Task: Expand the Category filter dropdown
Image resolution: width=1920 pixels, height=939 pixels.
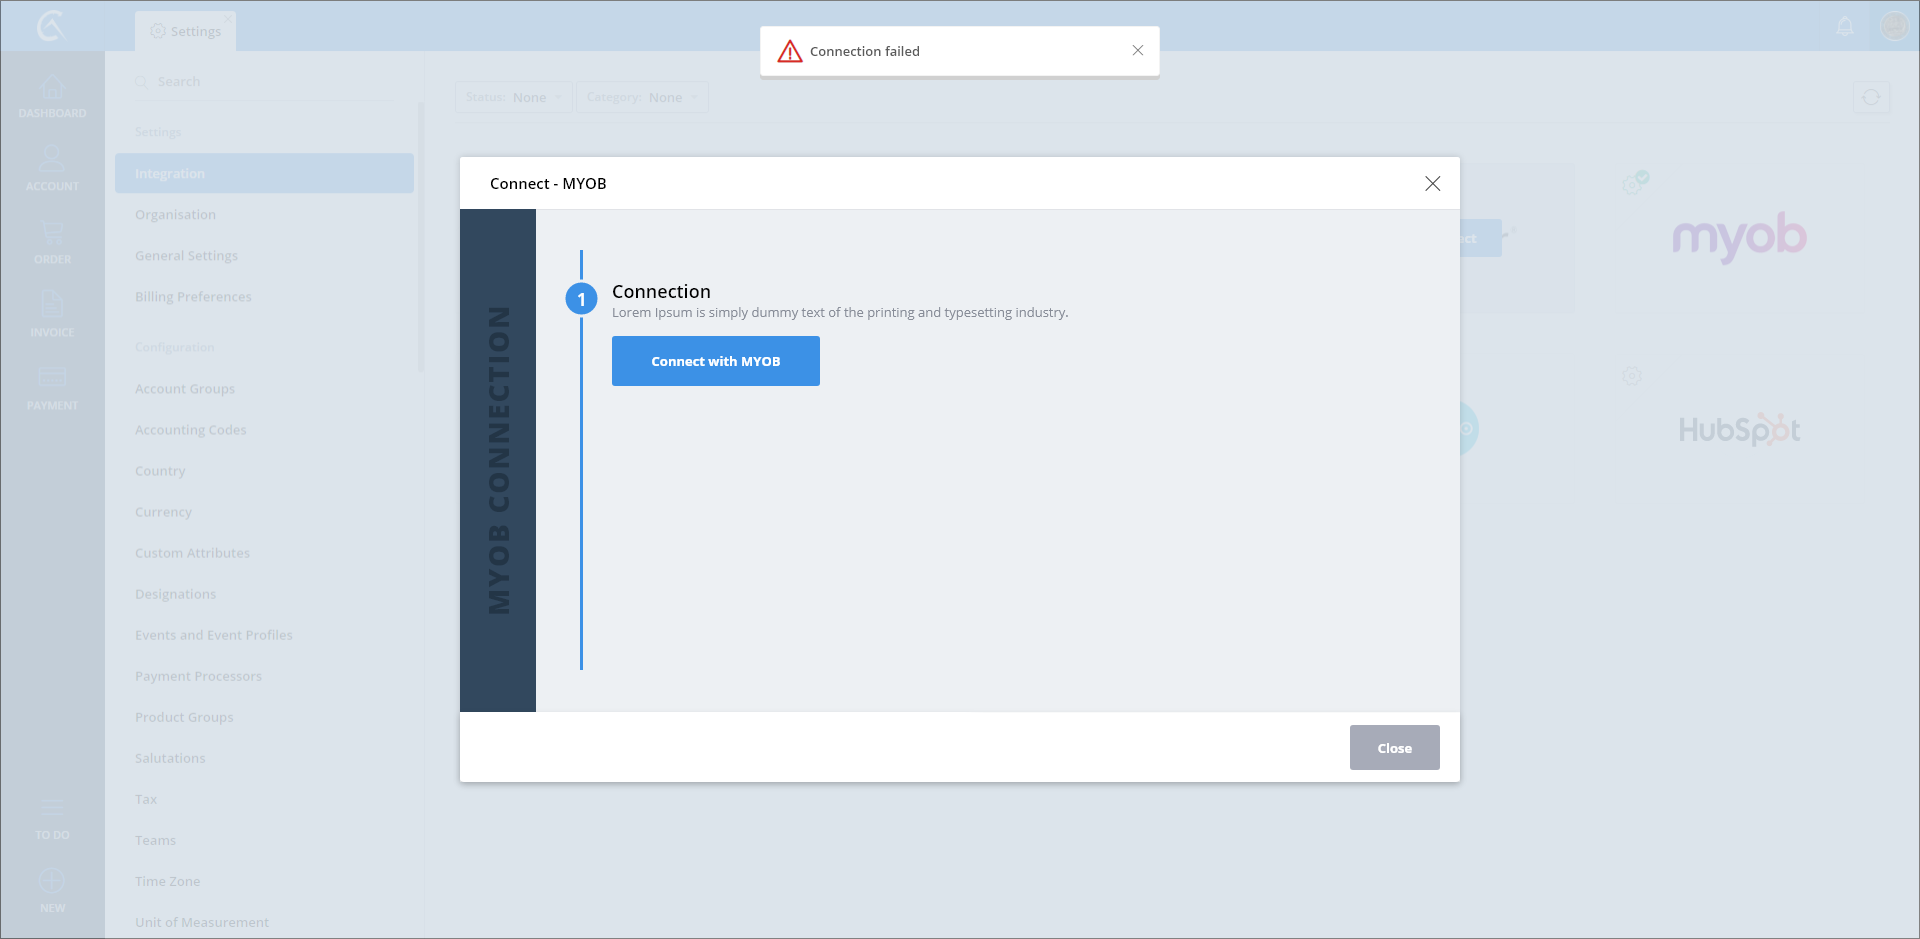Action: point(642,97)
